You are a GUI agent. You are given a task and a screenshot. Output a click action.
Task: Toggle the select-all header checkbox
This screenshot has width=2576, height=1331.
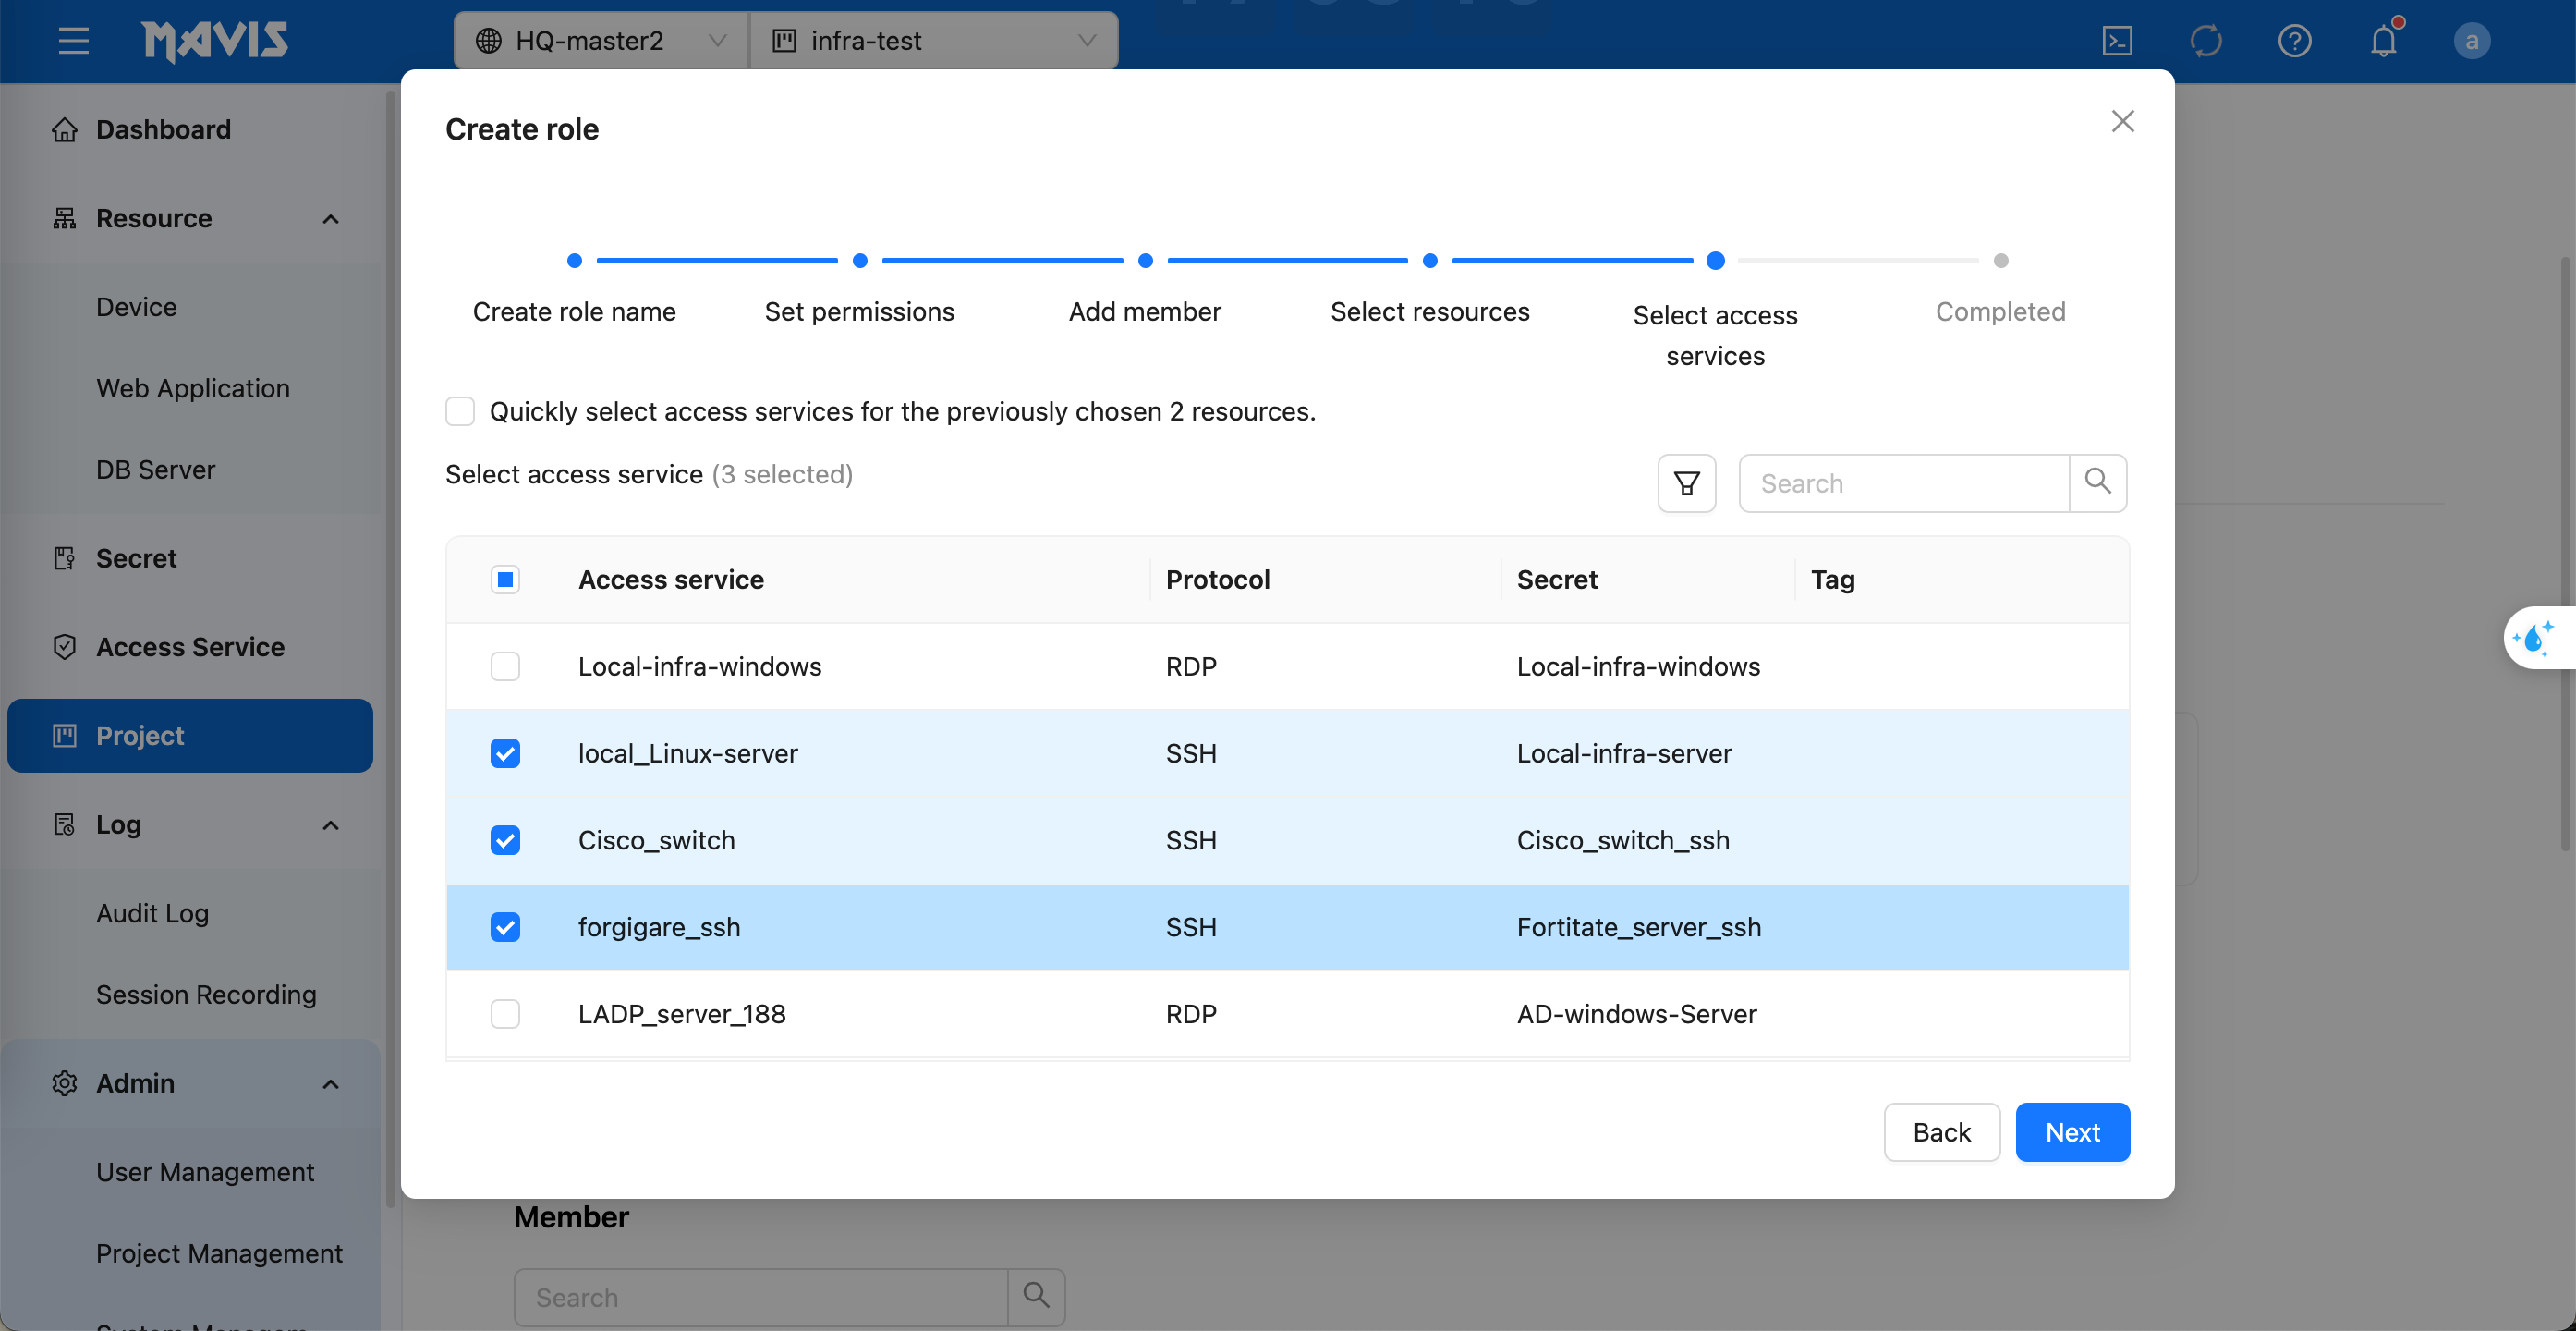pyautogui.click(x=505, y=579)
